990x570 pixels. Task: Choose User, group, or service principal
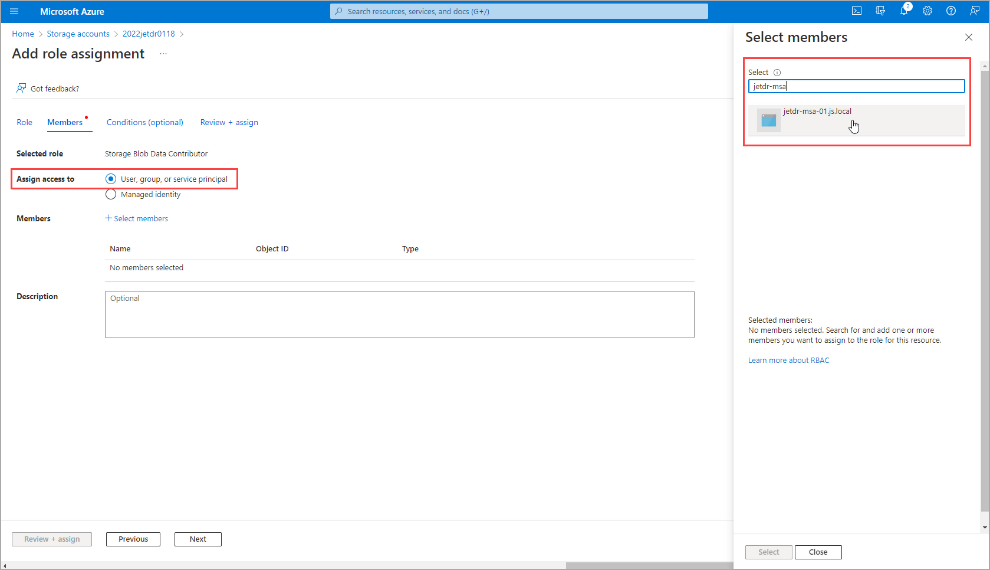point(111,179)
